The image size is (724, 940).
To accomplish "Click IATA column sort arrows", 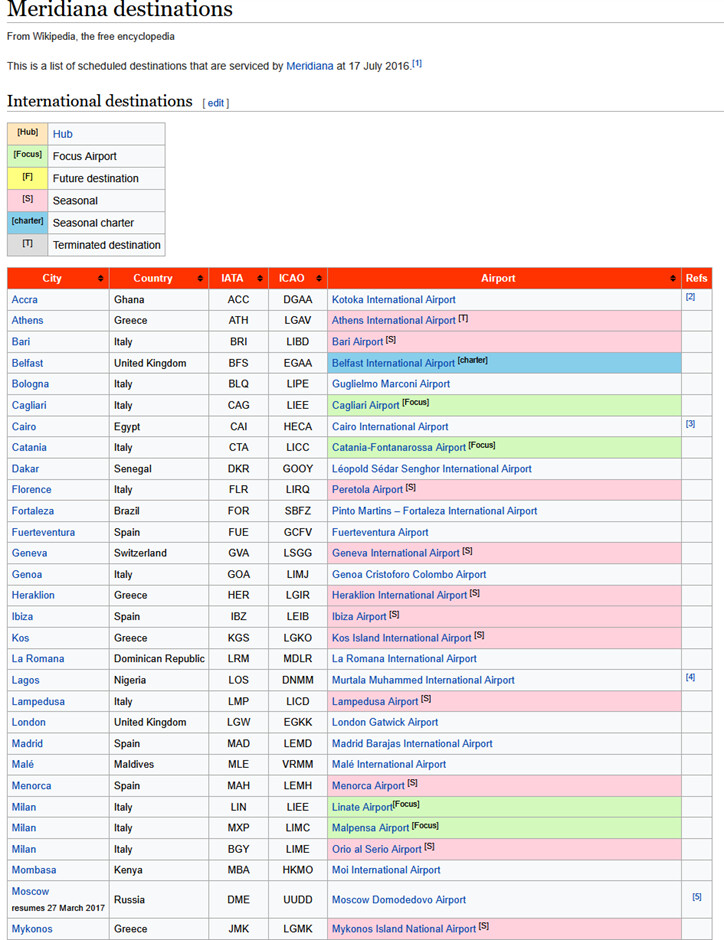I will click(260, 278).
